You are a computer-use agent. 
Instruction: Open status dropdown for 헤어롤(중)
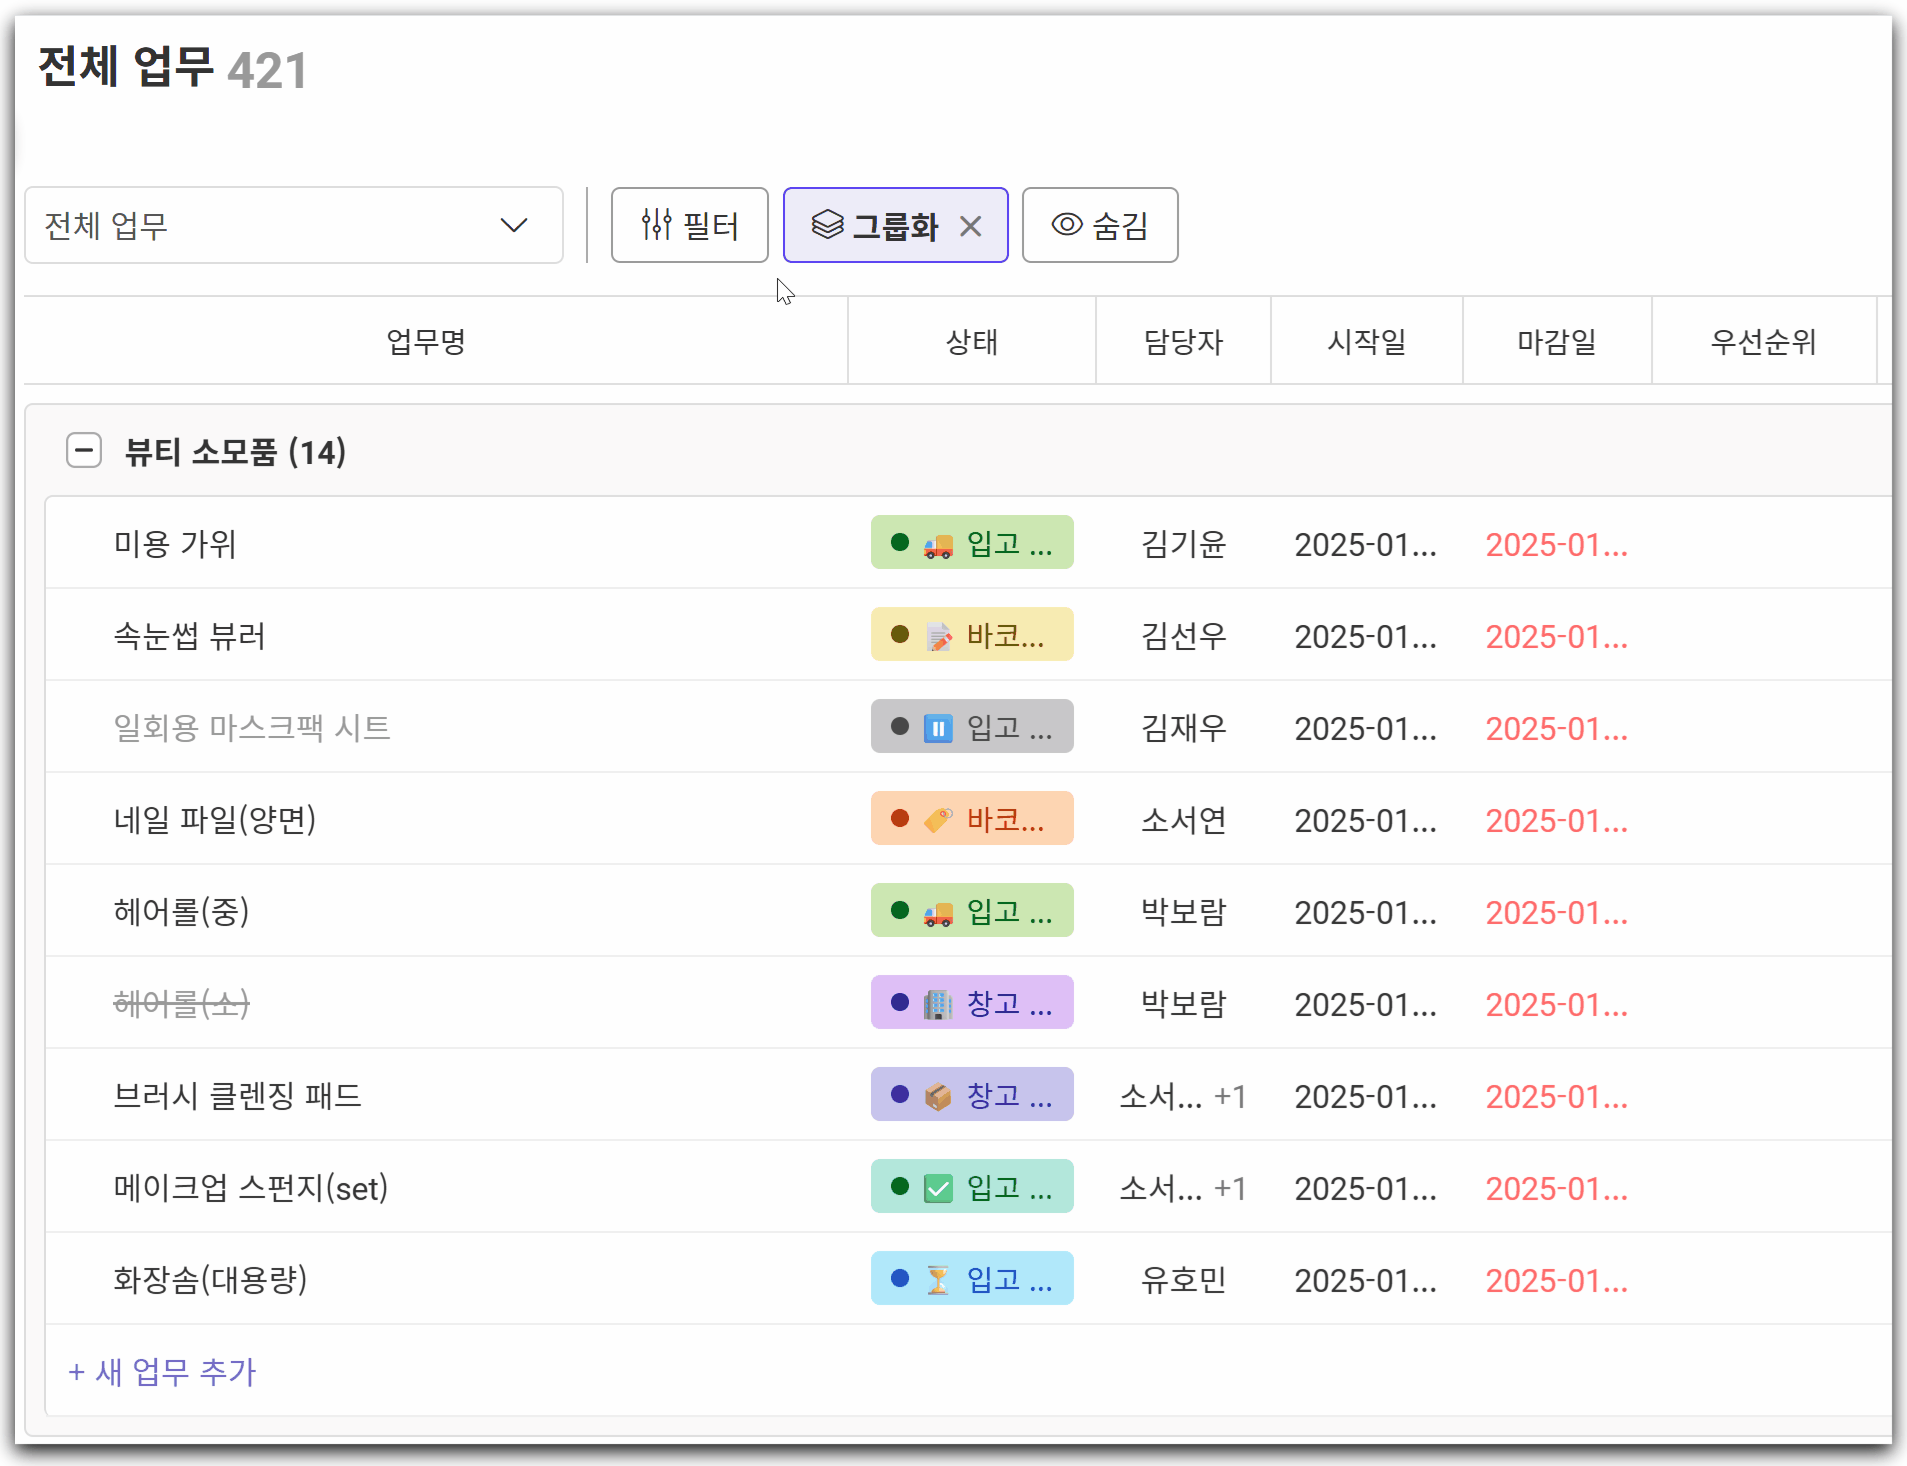click(971, 912)
